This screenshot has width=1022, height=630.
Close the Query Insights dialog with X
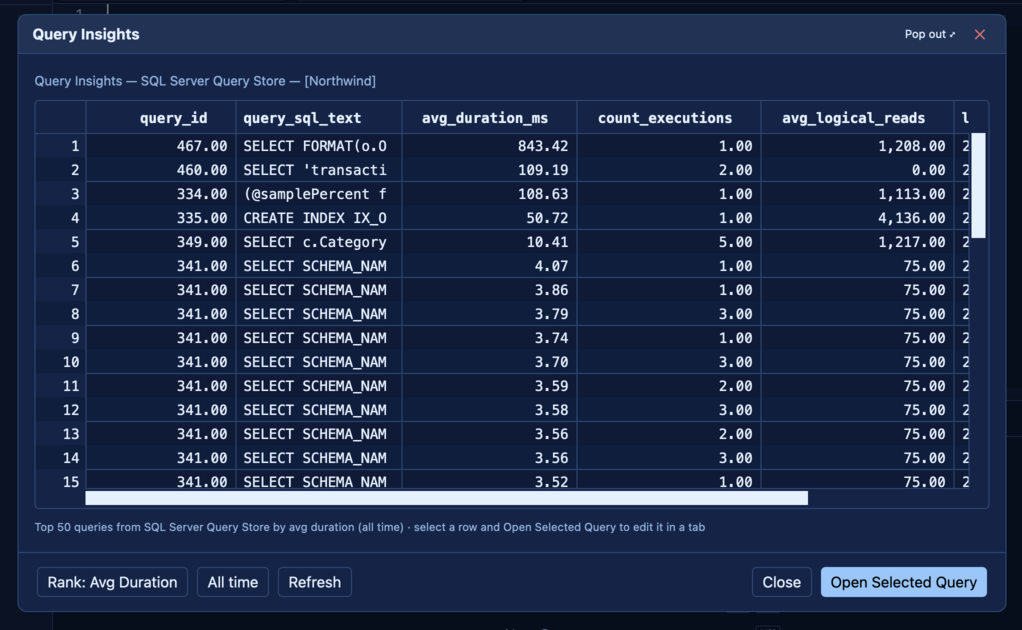point(980,35)
